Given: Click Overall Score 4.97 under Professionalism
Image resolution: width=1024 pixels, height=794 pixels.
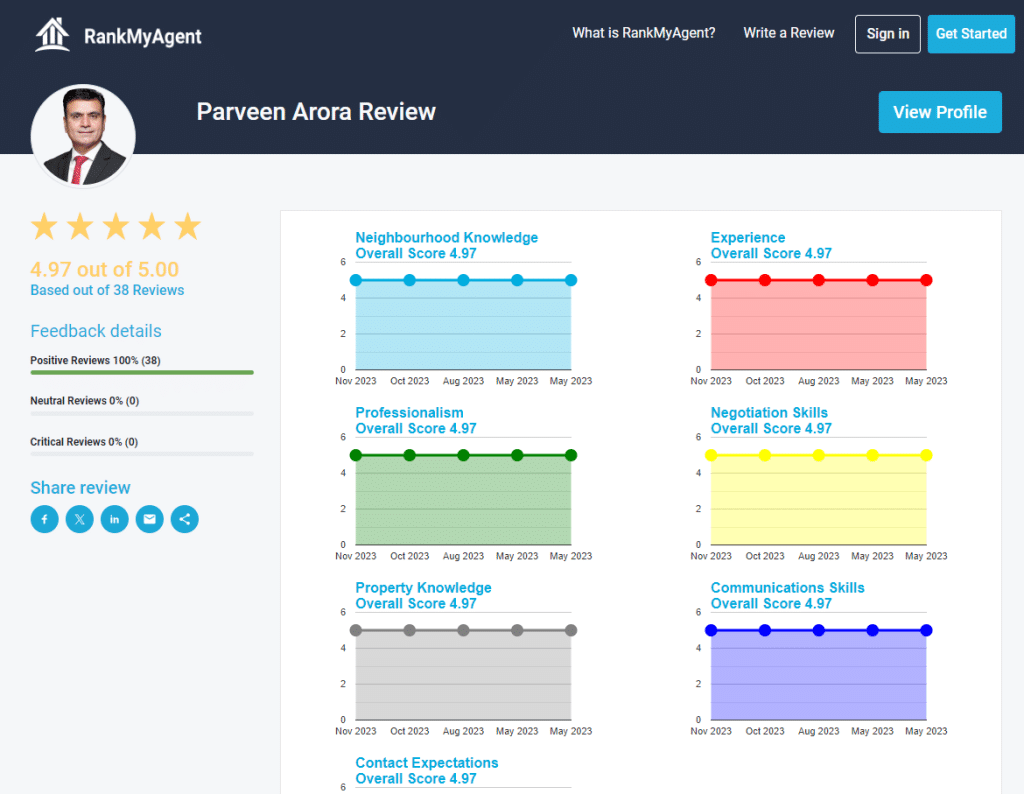Looking at the screenshot, I should [x=415, y=428].
